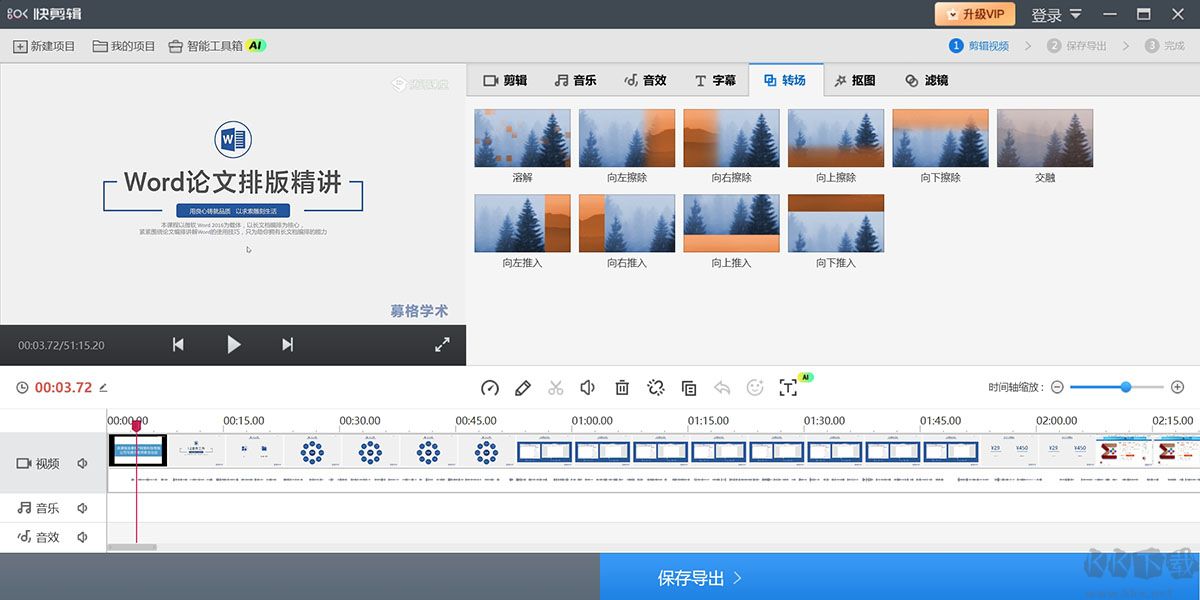Click the AI text recognition icon
The width and height of the screenshot is (1200, 600).
(789, 388)
